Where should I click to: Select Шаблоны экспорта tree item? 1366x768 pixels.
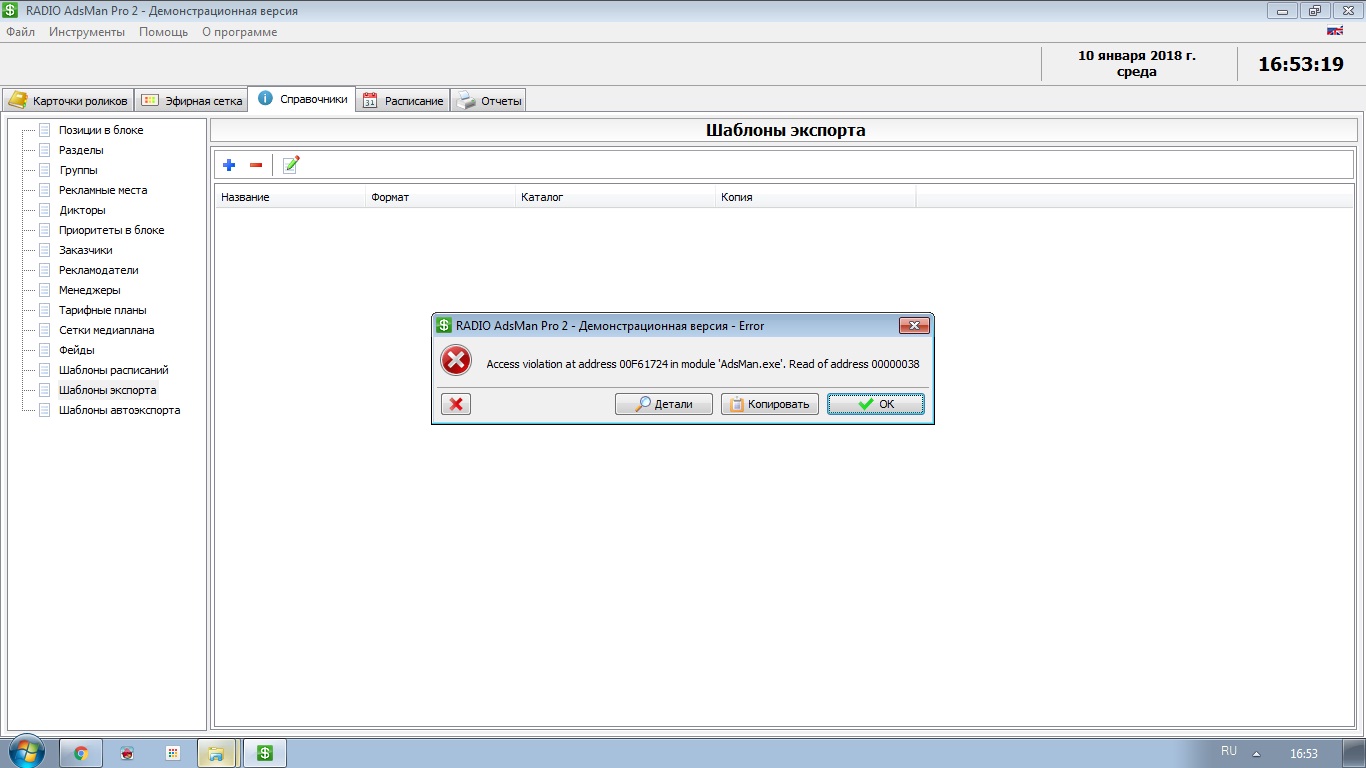click(108, 390)
